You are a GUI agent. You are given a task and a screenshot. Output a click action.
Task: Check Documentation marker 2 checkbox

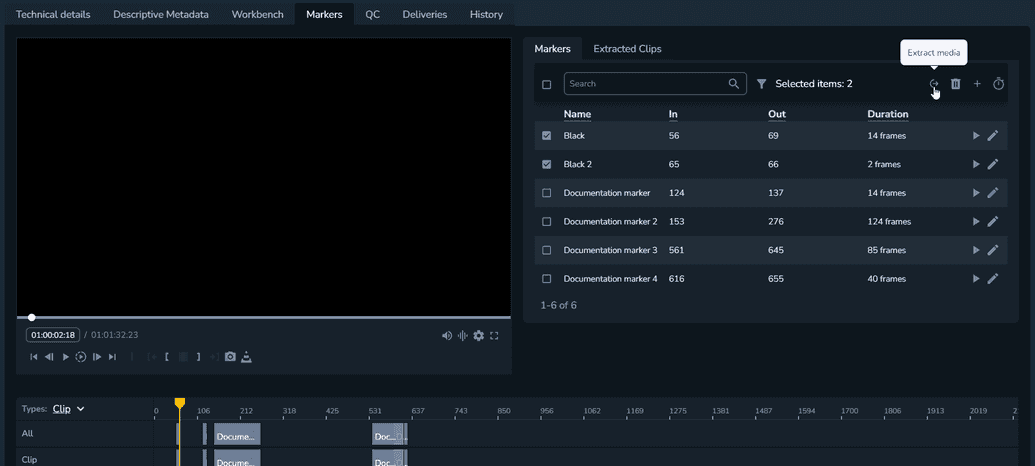point(547,222)
